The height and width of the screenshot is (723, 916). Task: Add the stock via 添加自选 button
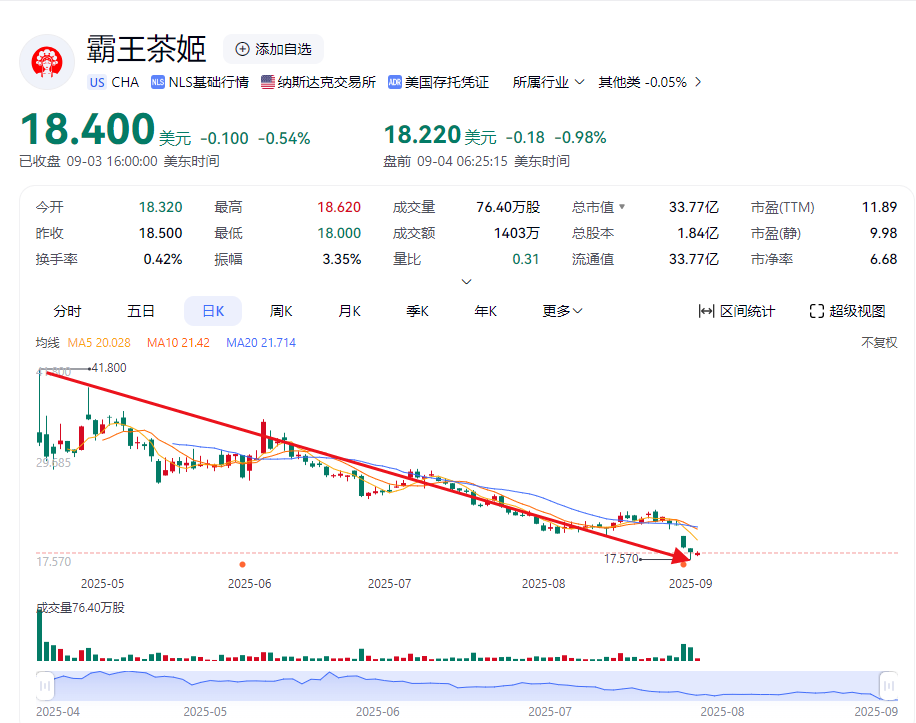(273, 49)
